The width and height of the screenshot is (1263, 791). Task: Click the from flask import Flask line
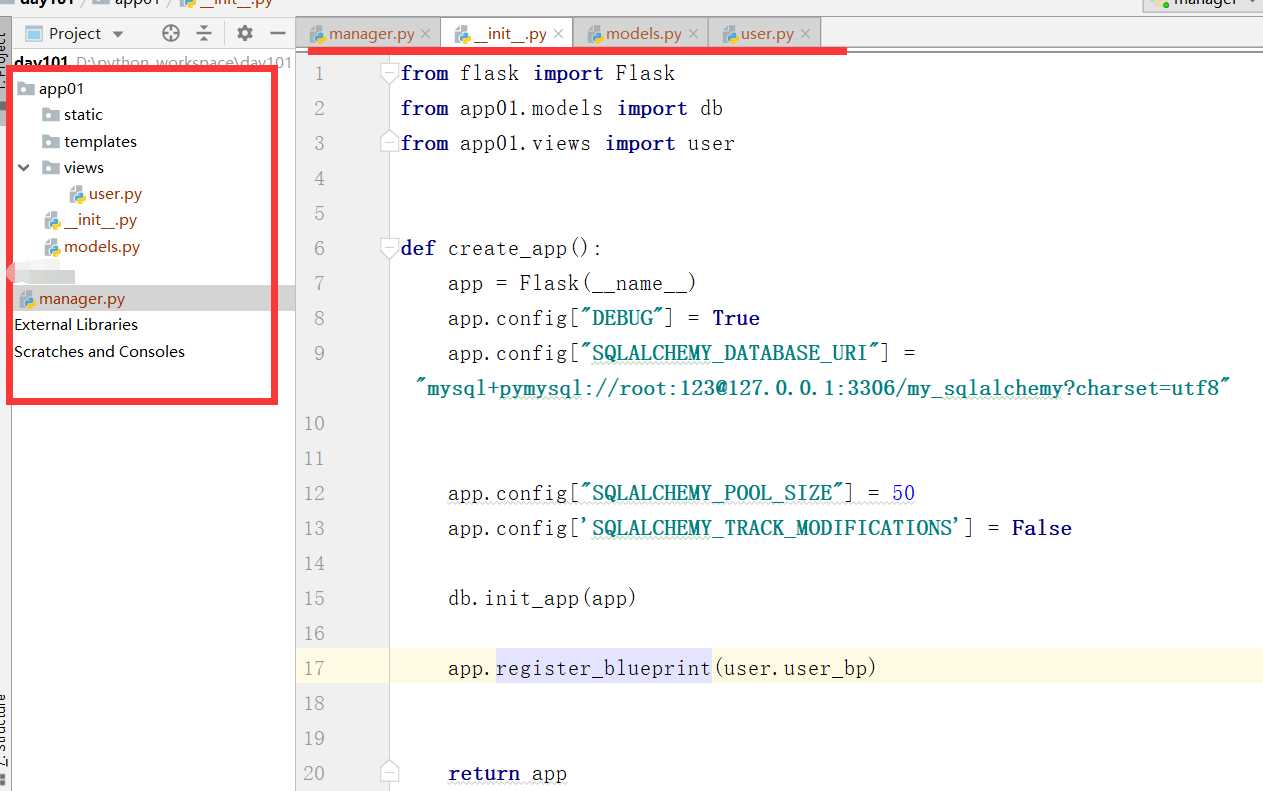[537, 73]
